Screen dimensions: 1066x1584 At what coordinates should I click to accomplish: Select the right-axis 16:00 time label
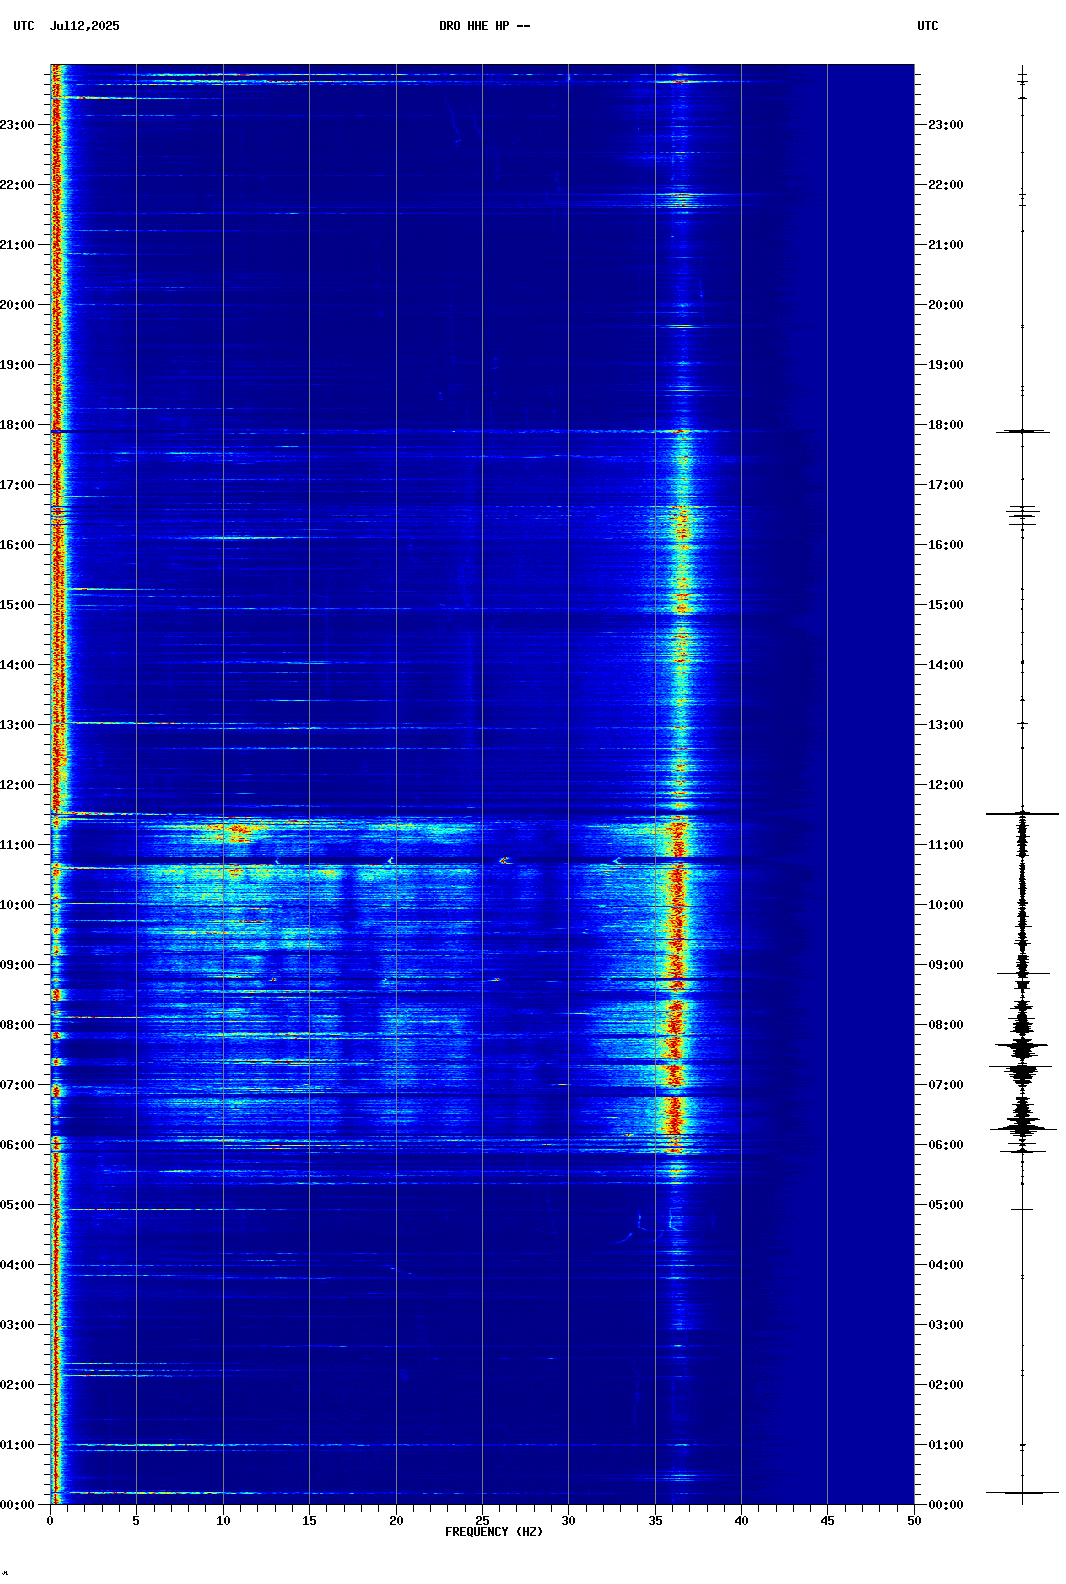pos(946,545)
